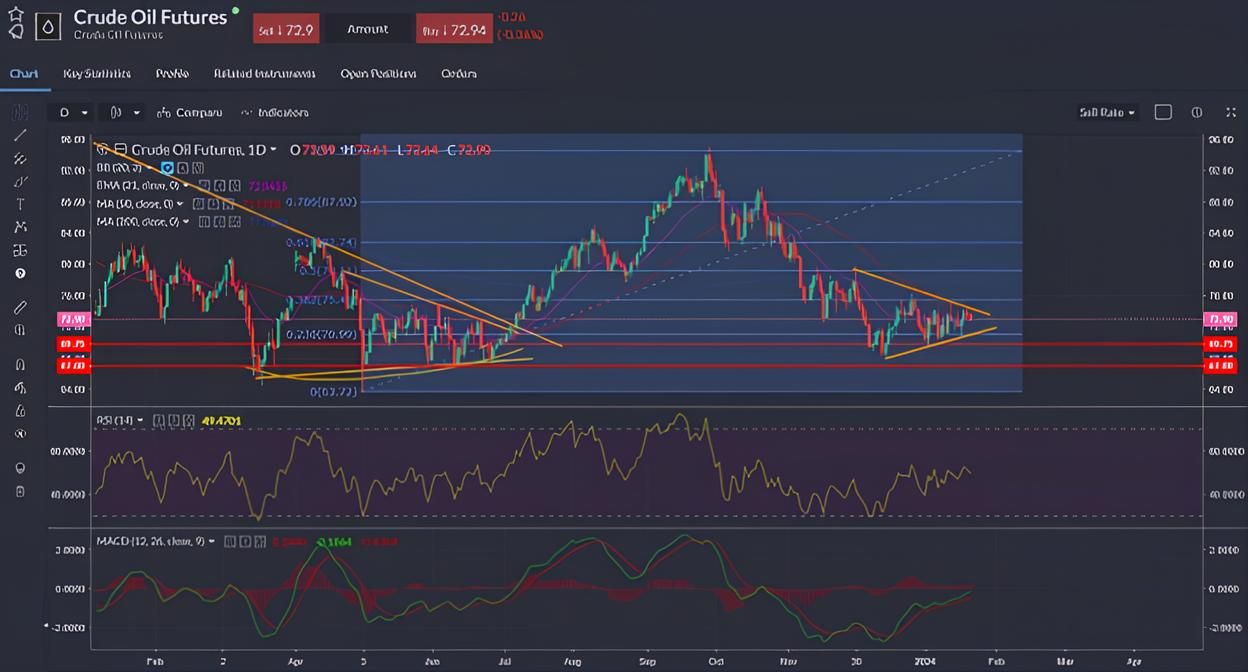
Task: Switch to the Key Statistics tab
Action: 98,73
